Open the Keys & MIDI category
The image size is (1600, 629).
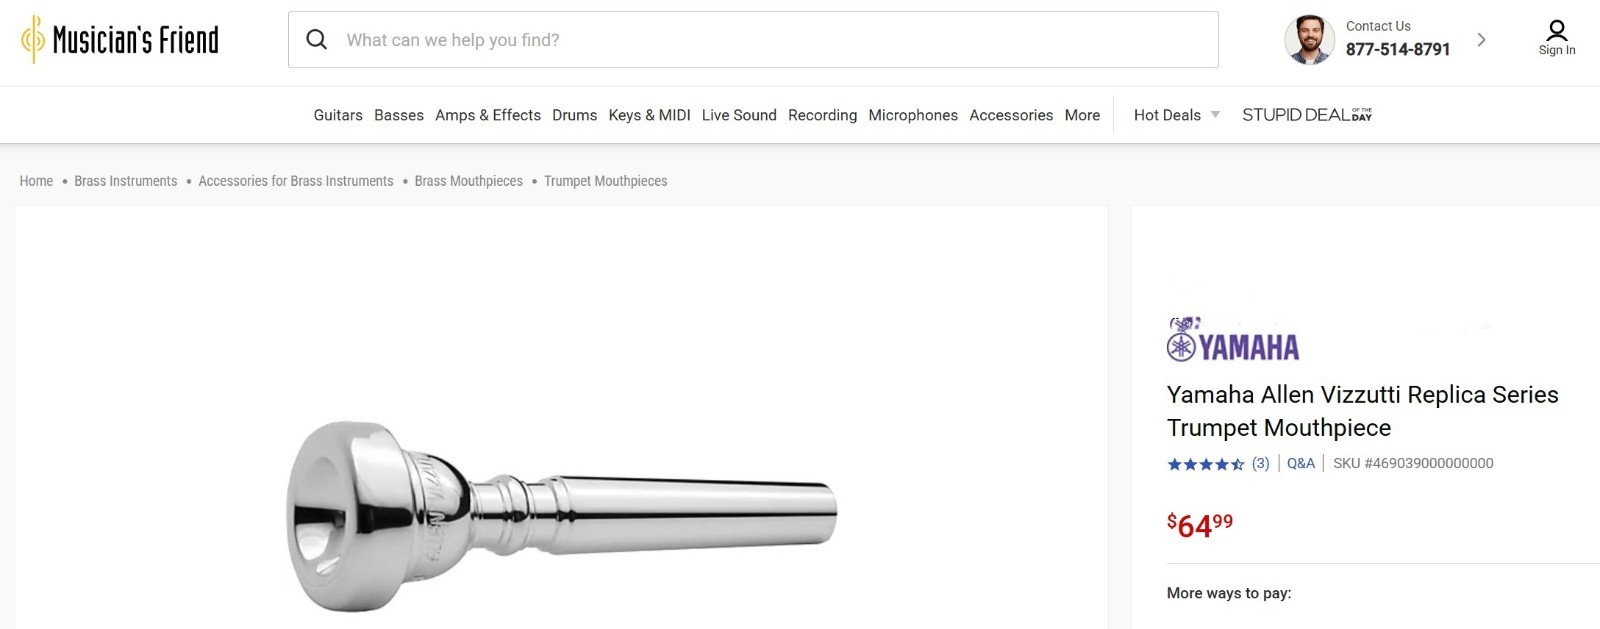pos(649,115)
